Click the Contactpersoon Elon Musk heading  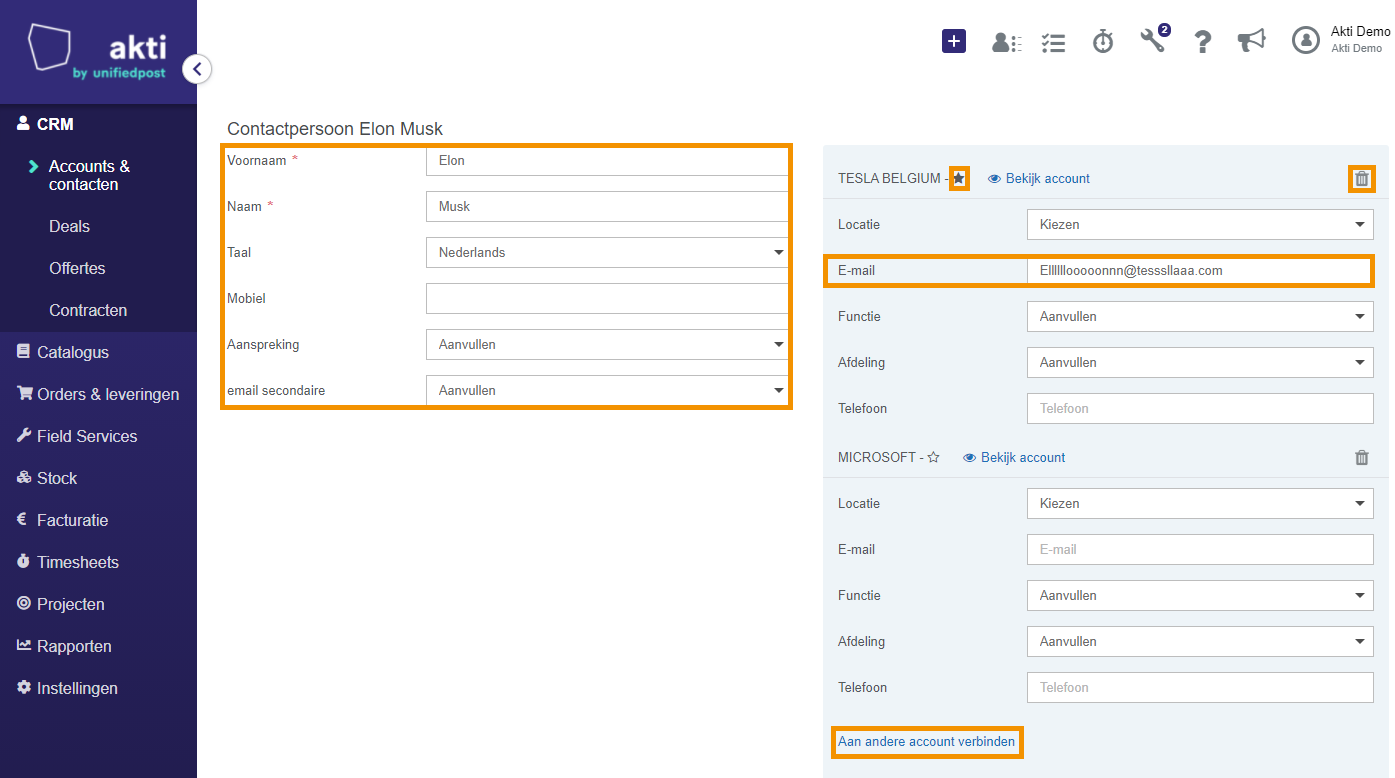tap(335, 129)
